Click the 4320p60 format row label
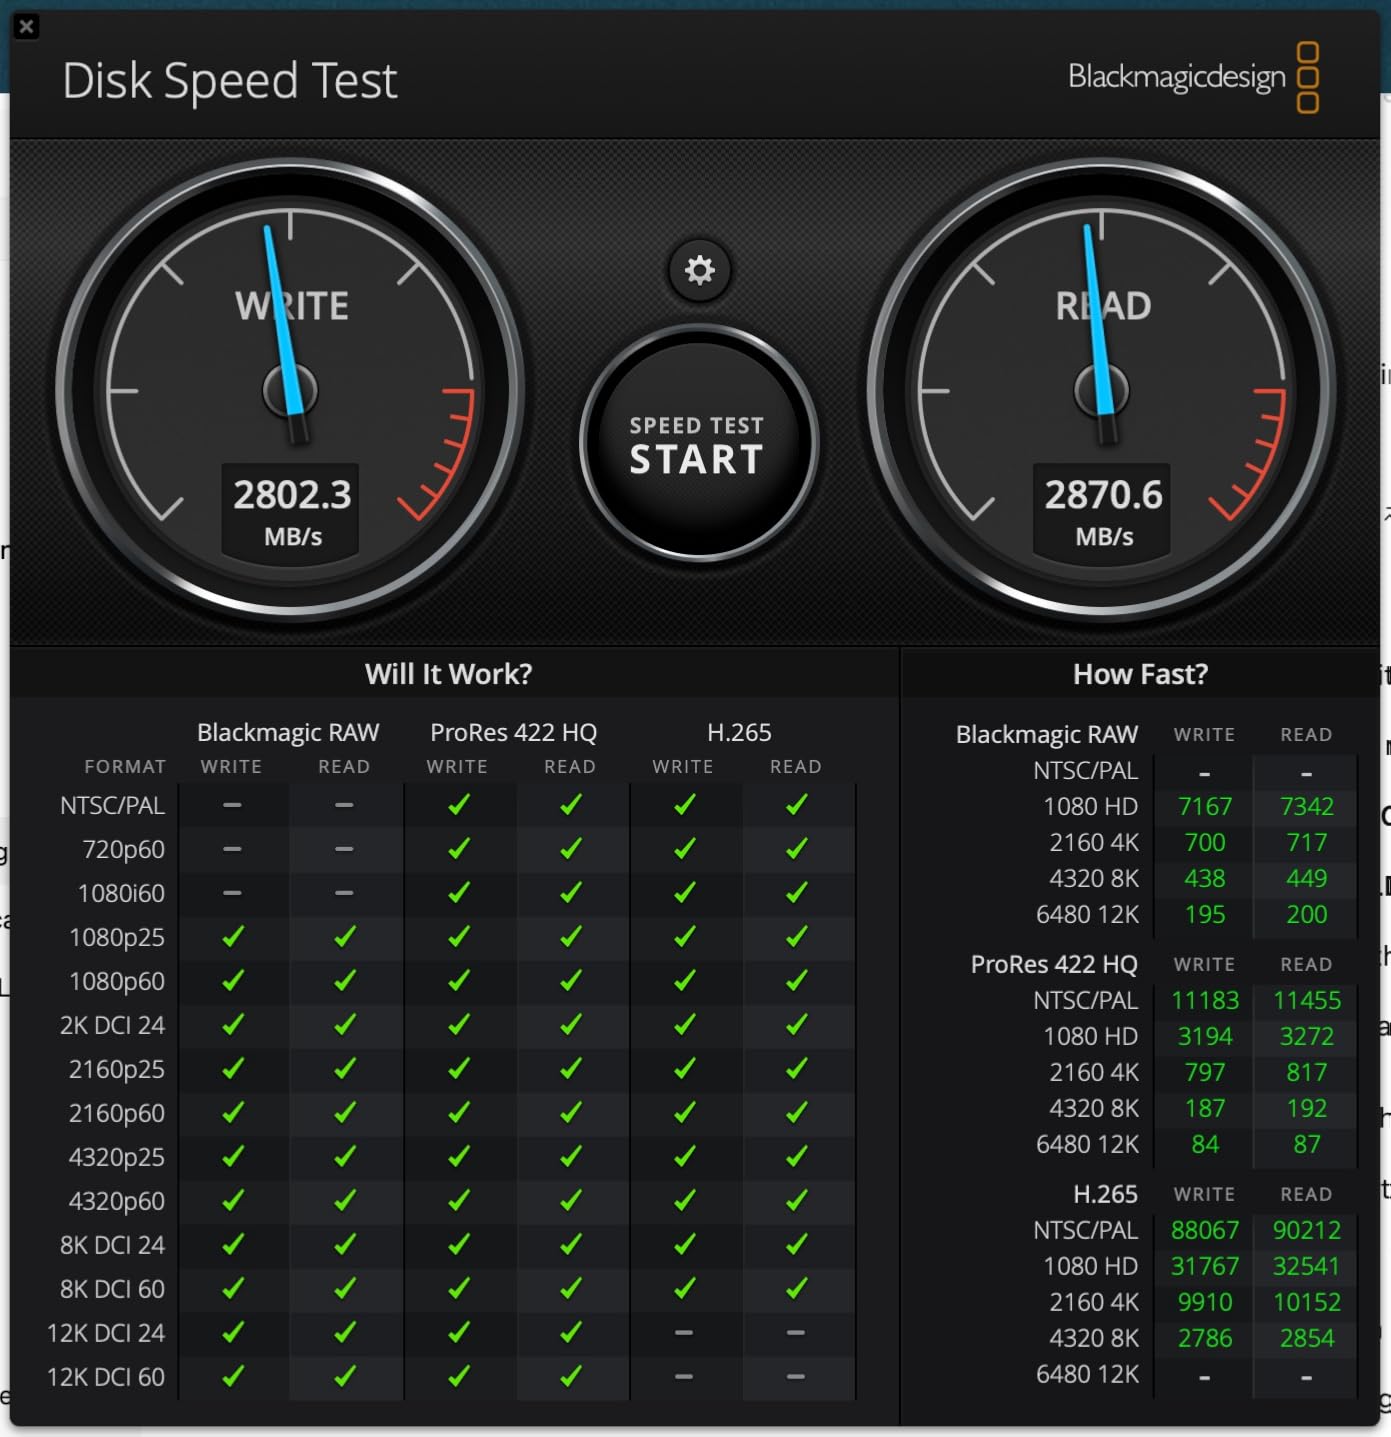This screenshot has height=1437, width=1391. tap(116, 1202)
